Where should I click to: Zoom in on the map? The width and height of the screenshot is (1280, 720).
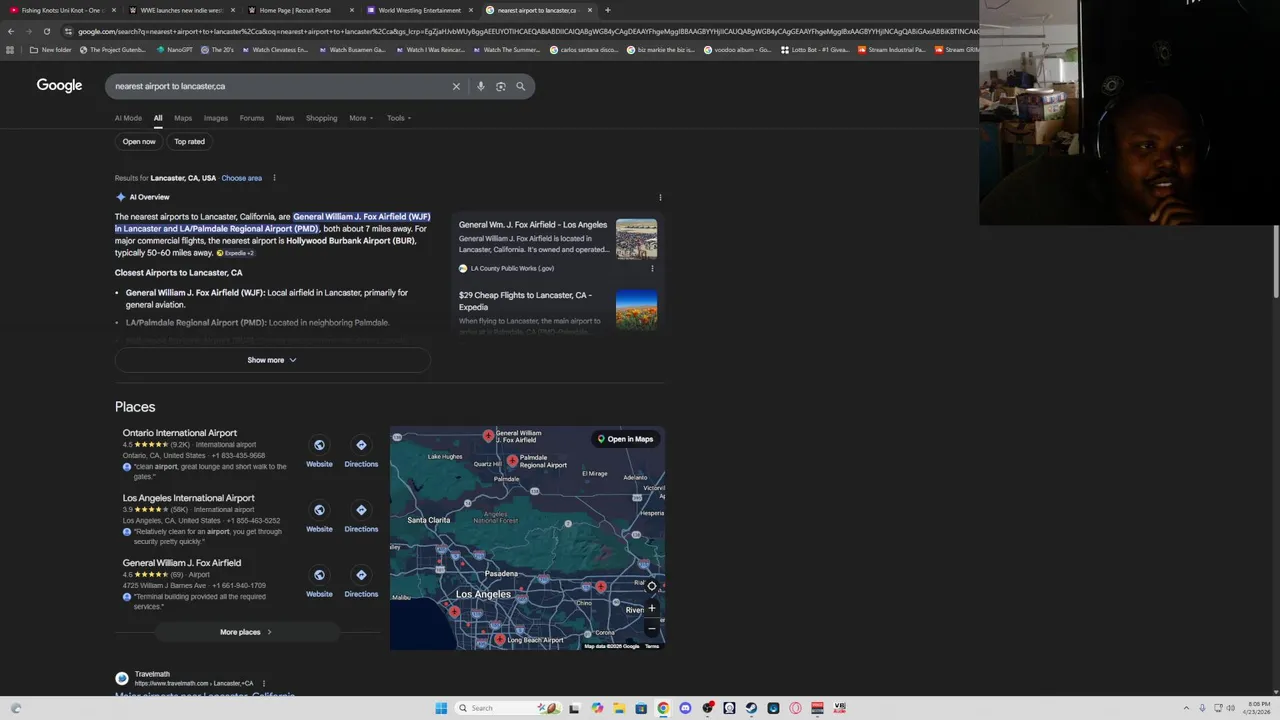coord(652,608)
